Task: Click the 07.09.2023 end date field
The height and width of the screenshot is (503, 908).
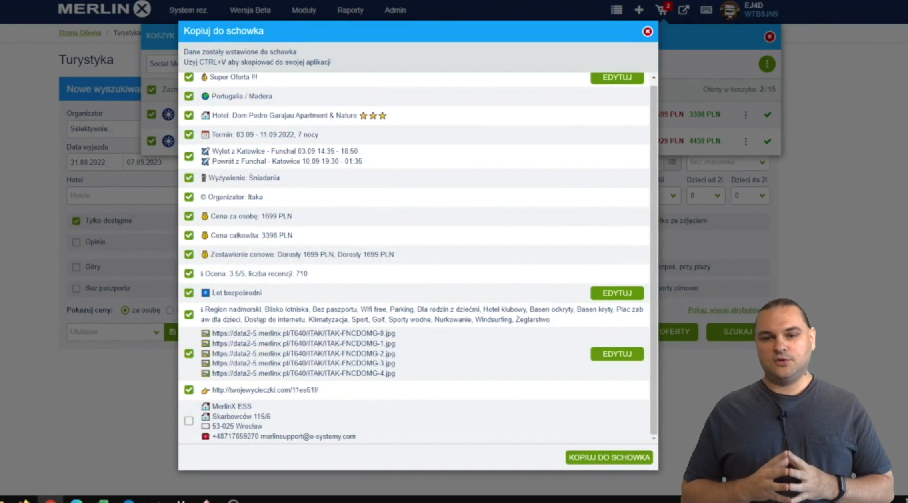Action: 151,162
